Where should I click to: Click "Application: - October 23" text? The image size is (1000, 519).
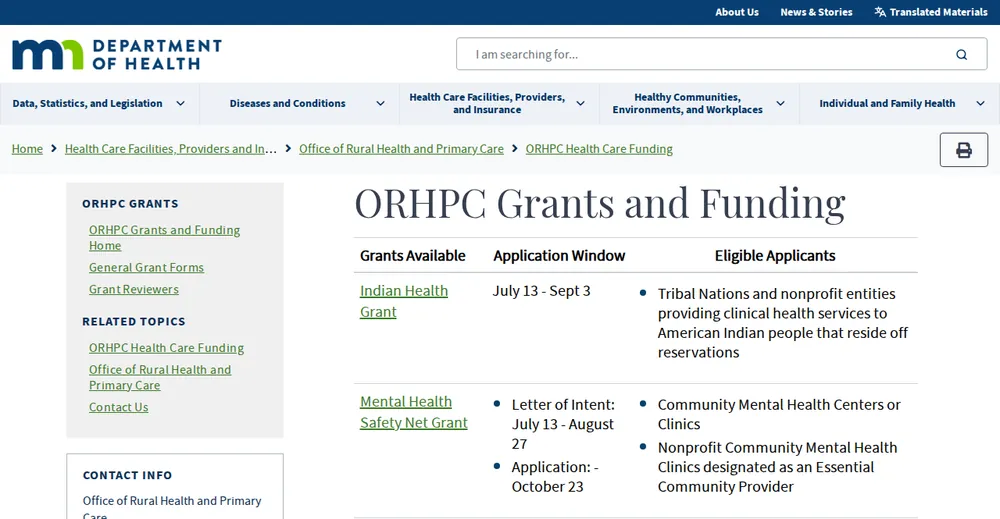pos(555,477)
